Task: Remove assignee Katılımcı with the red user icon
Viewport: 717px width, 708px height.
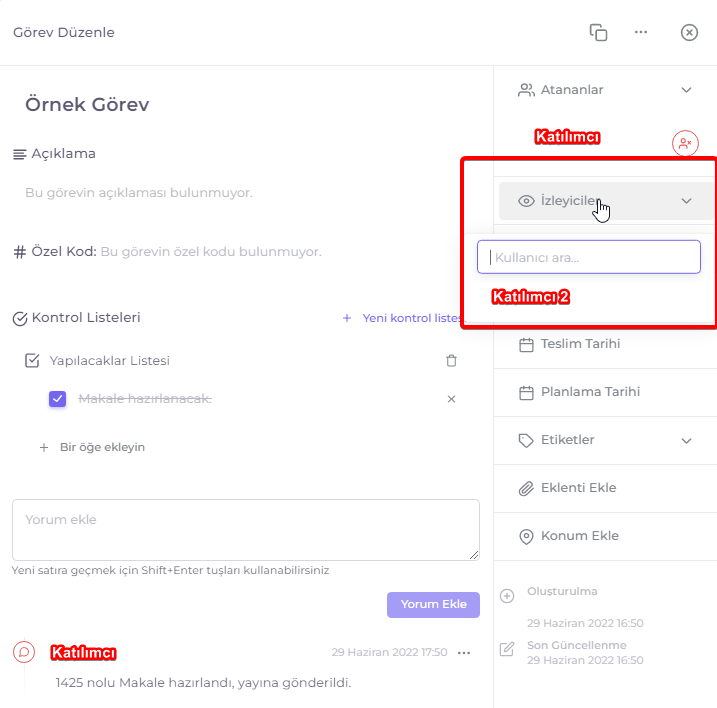Action: coord(685,144)
